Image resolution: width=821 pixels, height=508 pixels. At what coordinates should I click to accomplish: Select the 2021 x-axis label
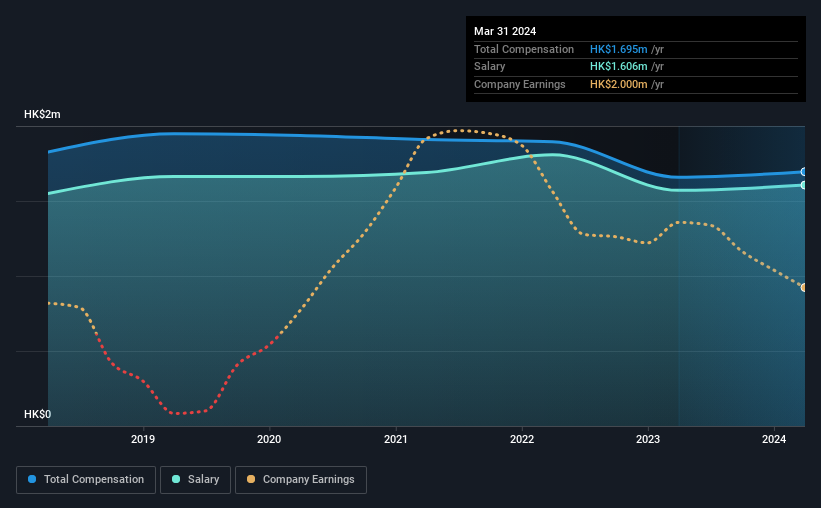396,439
